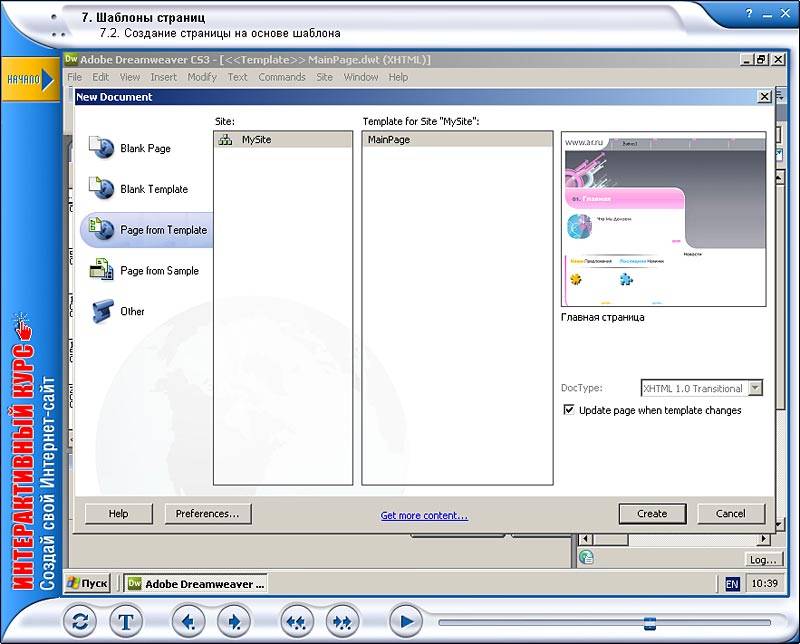This screenshot has height=644, width=800.
Task: Select MainPage in the template list
Action: 457,139
